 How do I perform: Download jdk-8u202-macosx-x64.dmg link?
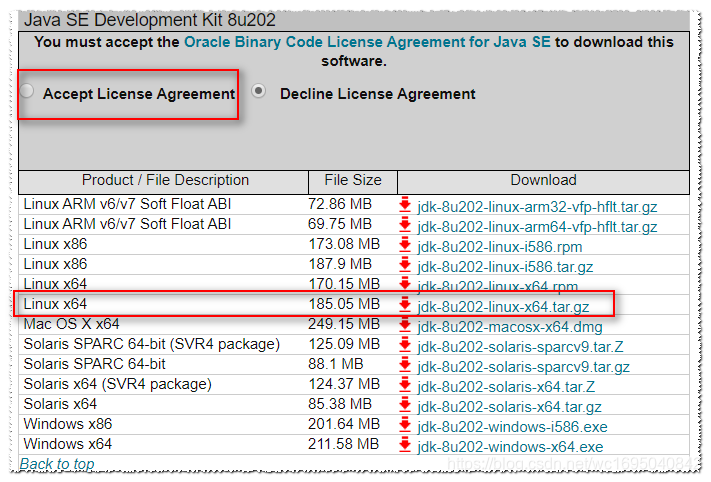pos(510,327)
